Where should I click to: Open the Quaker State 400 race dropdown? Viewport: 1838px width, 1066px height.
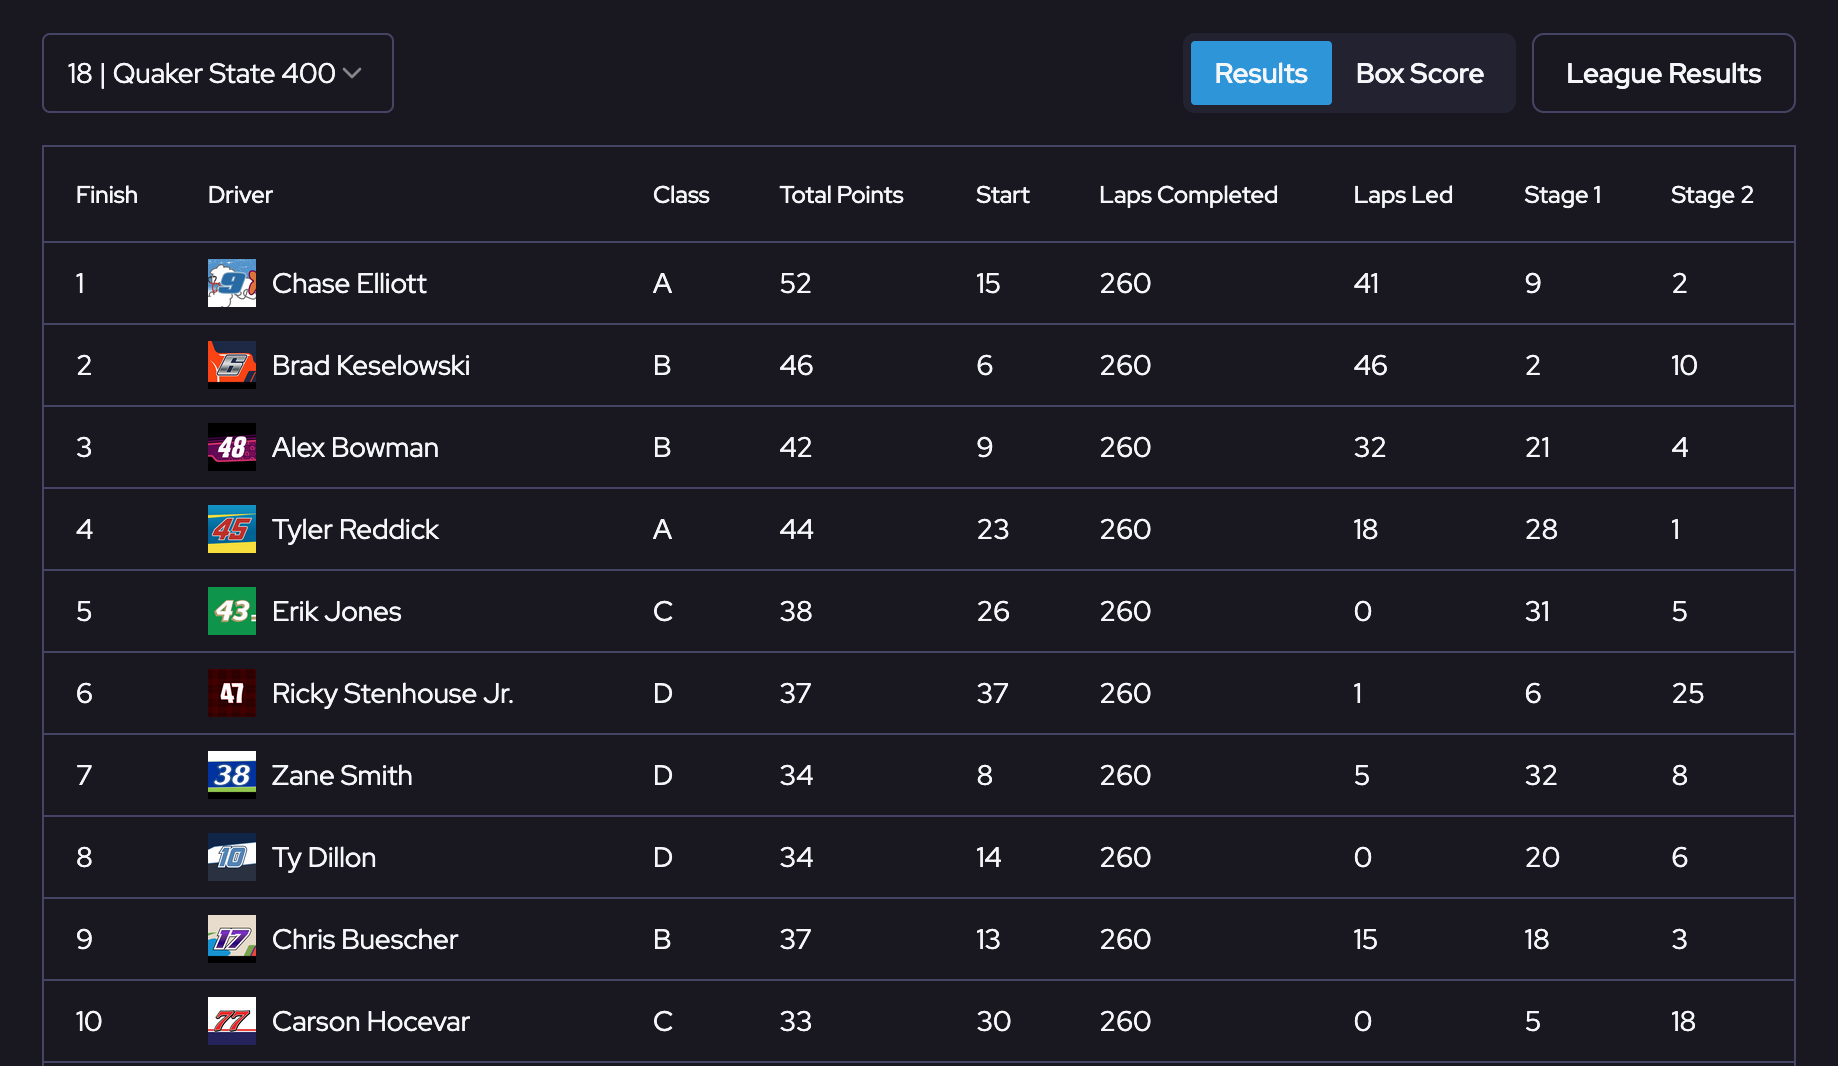tap(217, 73)
